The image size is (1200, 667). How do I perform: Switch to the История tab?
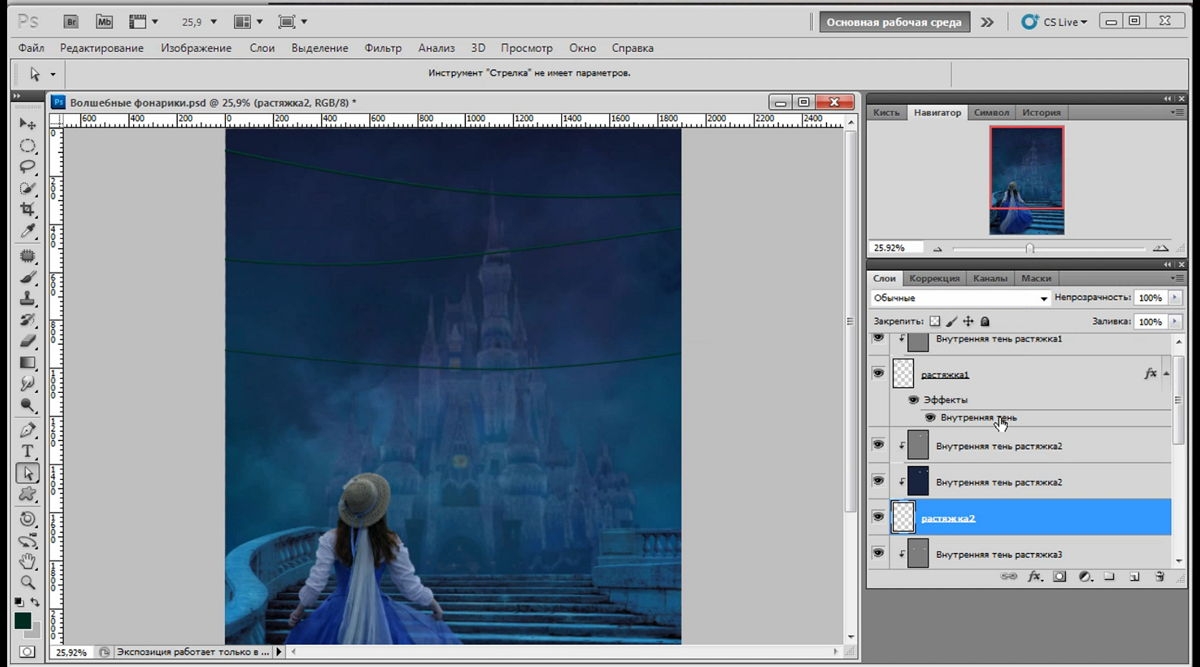1042,113
